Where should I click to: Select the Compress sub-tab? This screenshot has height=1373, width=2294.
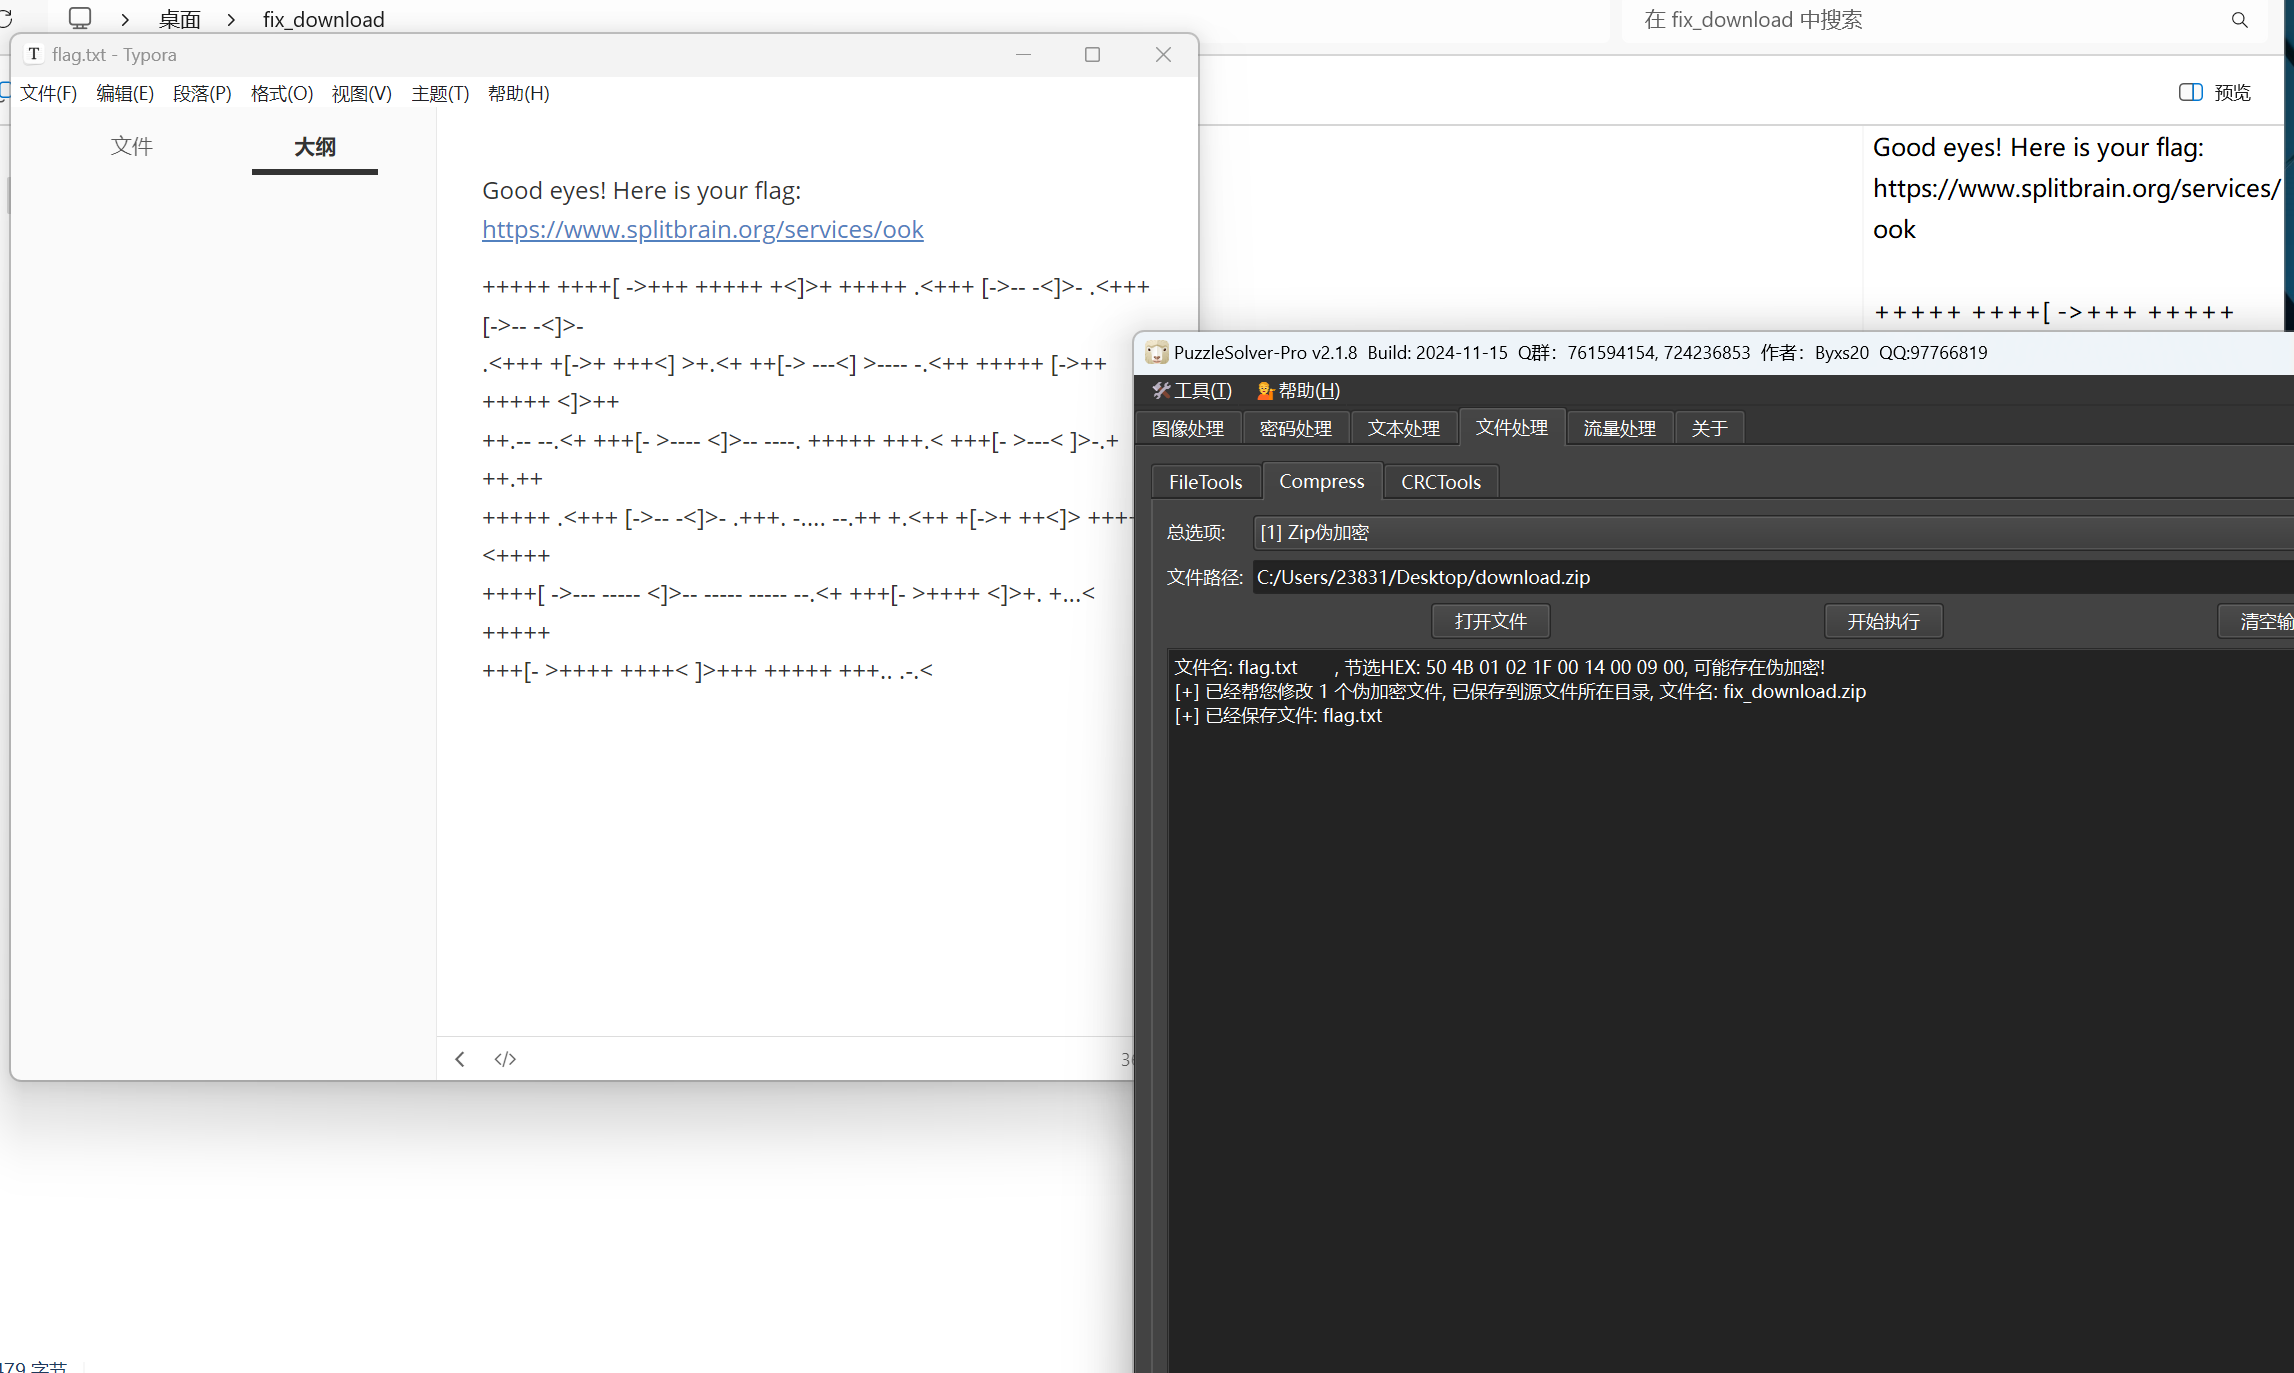[x=1322, y=481]
